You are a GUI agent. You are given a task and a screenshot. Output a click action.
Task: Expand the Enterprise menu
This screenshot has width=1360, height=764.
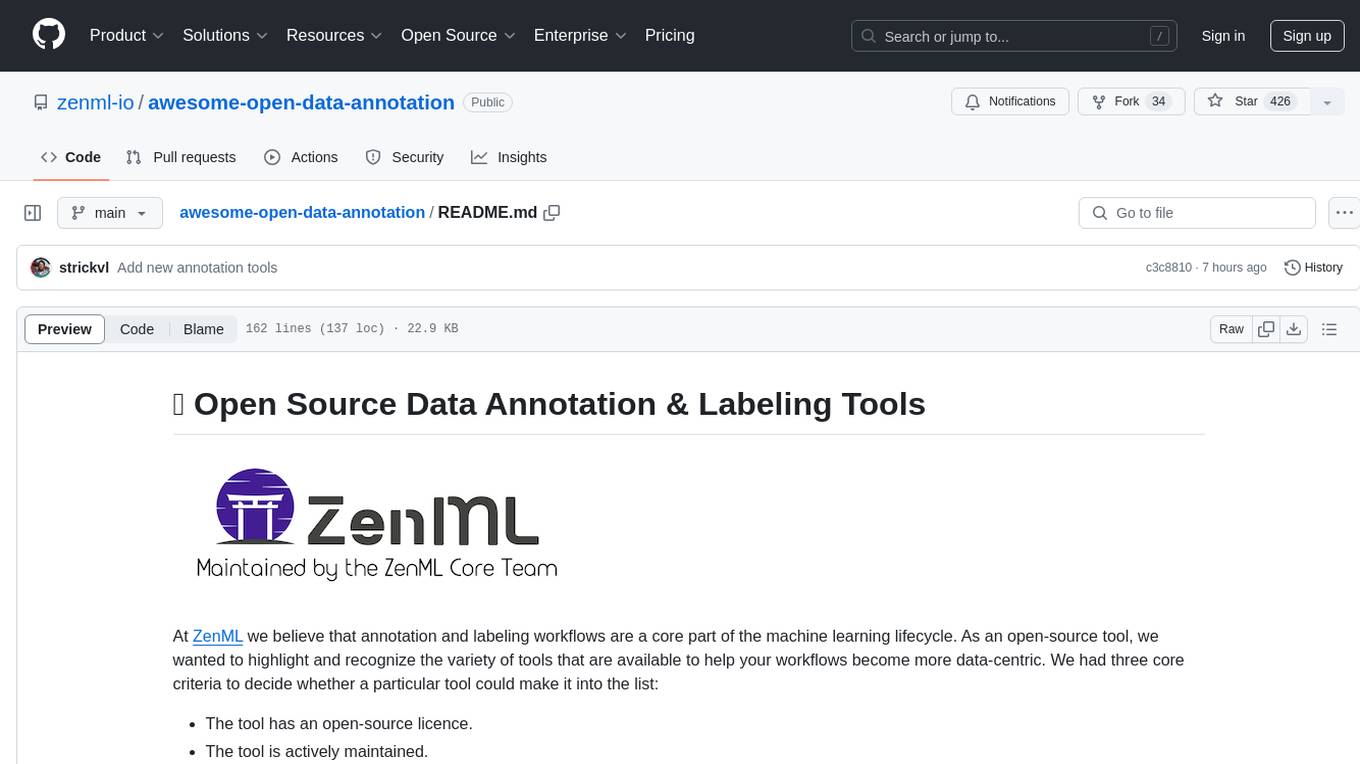(580, 35)
